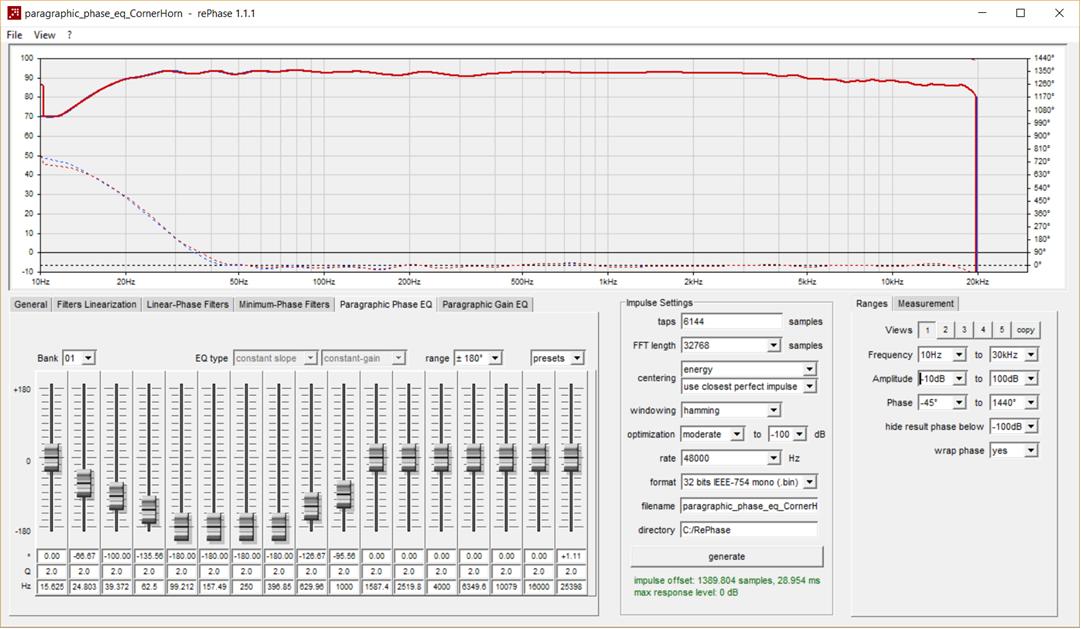1081x629 pixels.
Task: Click the 1000 Hz phase slider handle
Action: pos(344,495)
